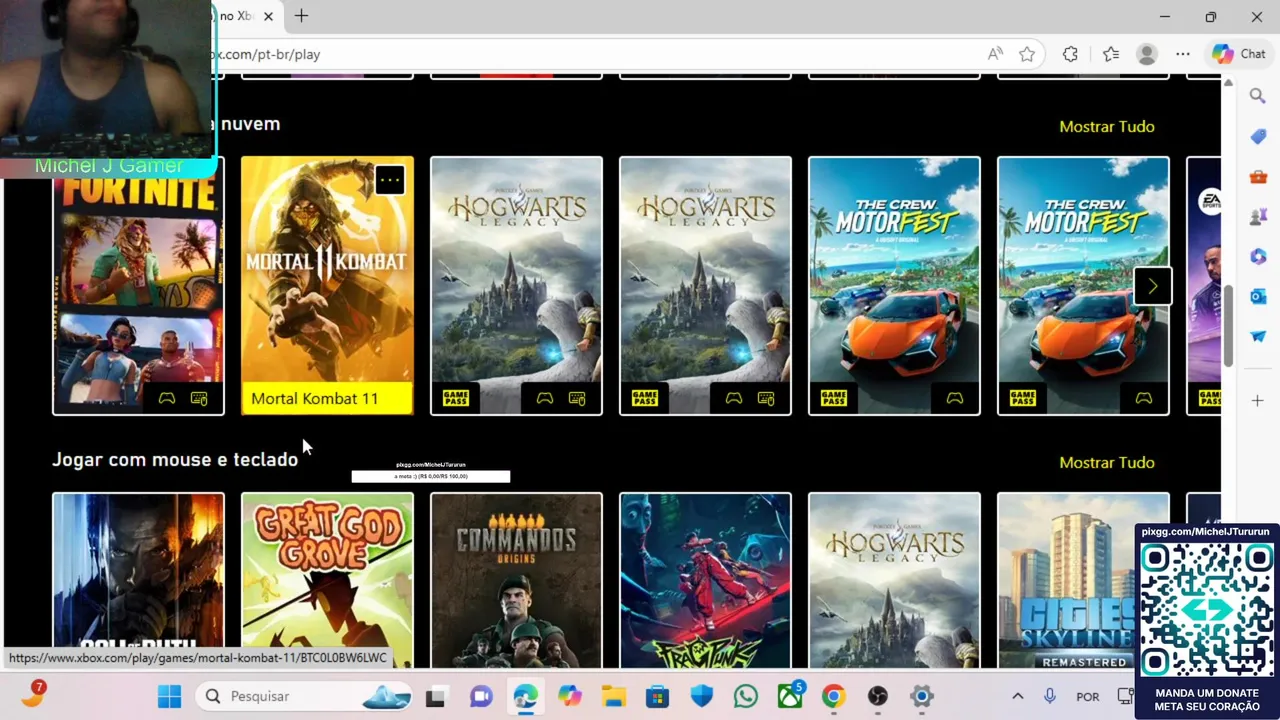Image resolution: width=1280 pixels, height=720 pixels.
Task: Open the Windows Start menu
Action: [x=169, y=696]
